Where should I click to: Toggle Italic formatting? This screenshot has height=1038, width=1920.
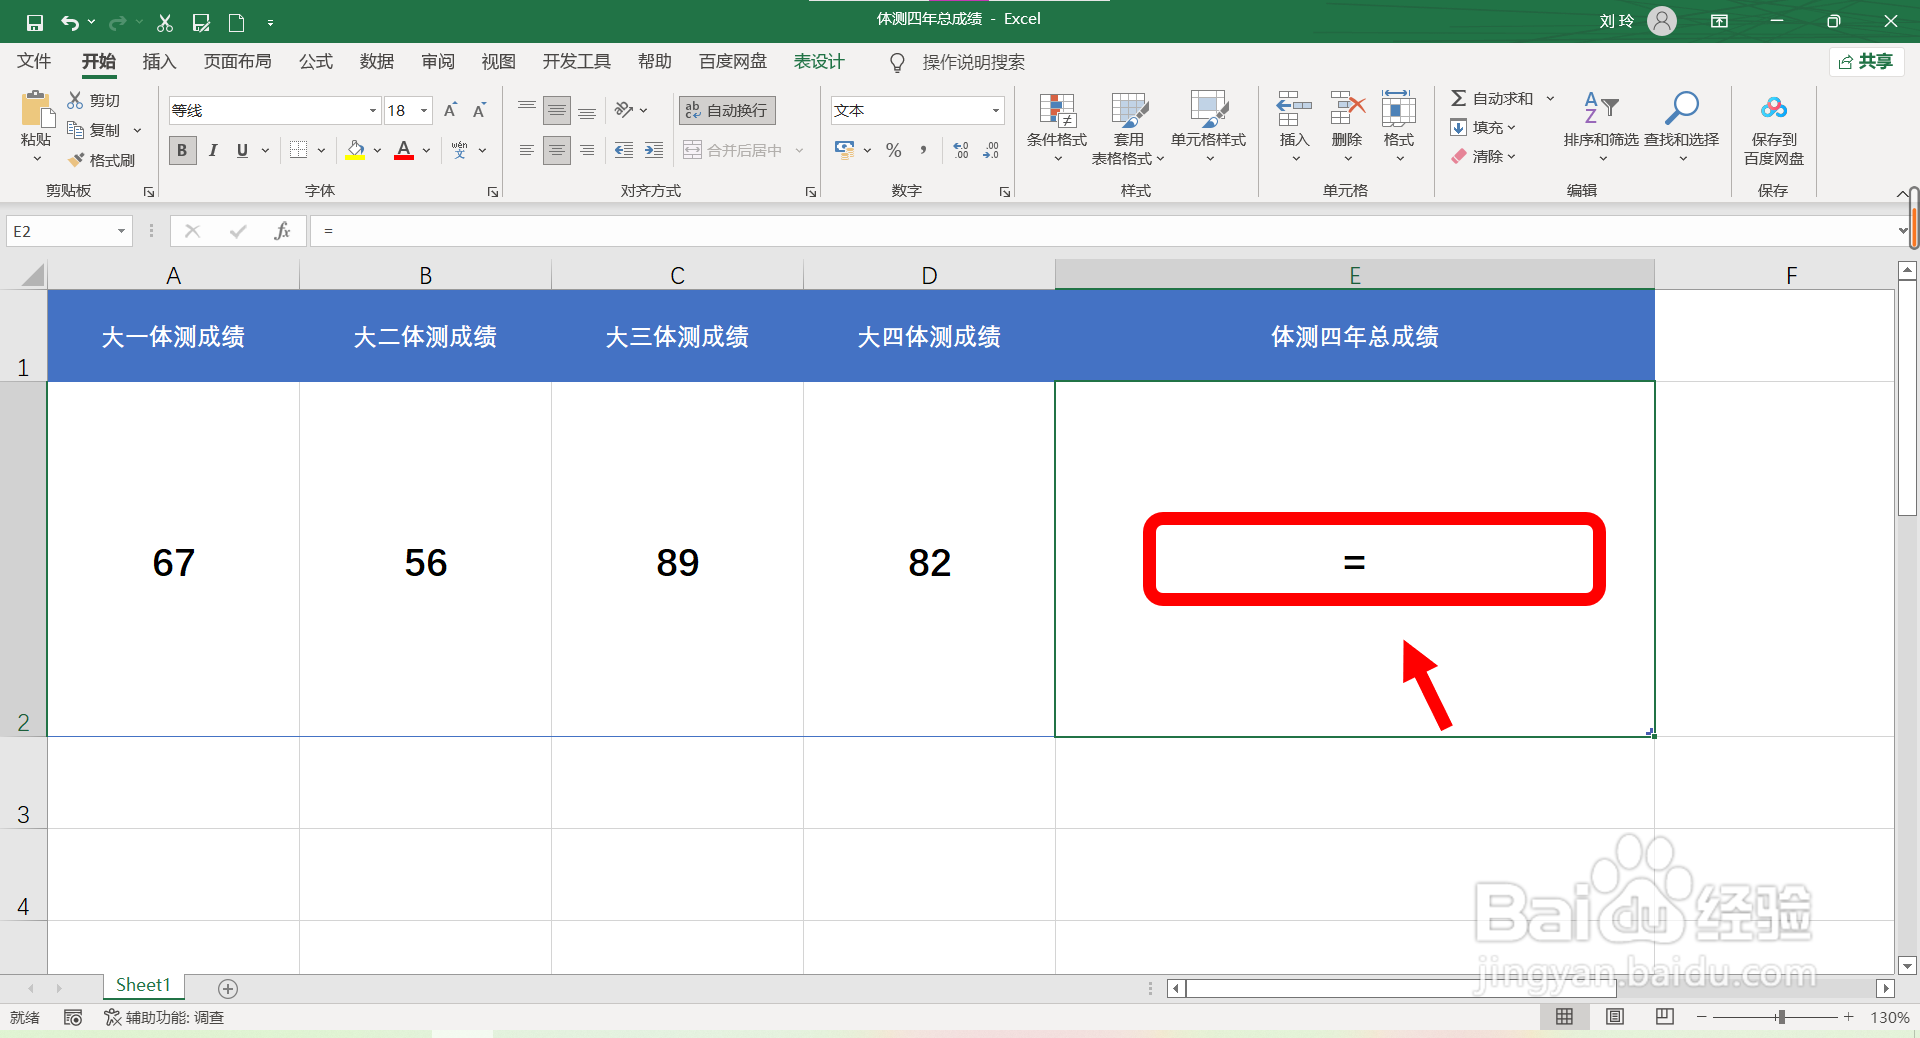[x=212, y=150]
